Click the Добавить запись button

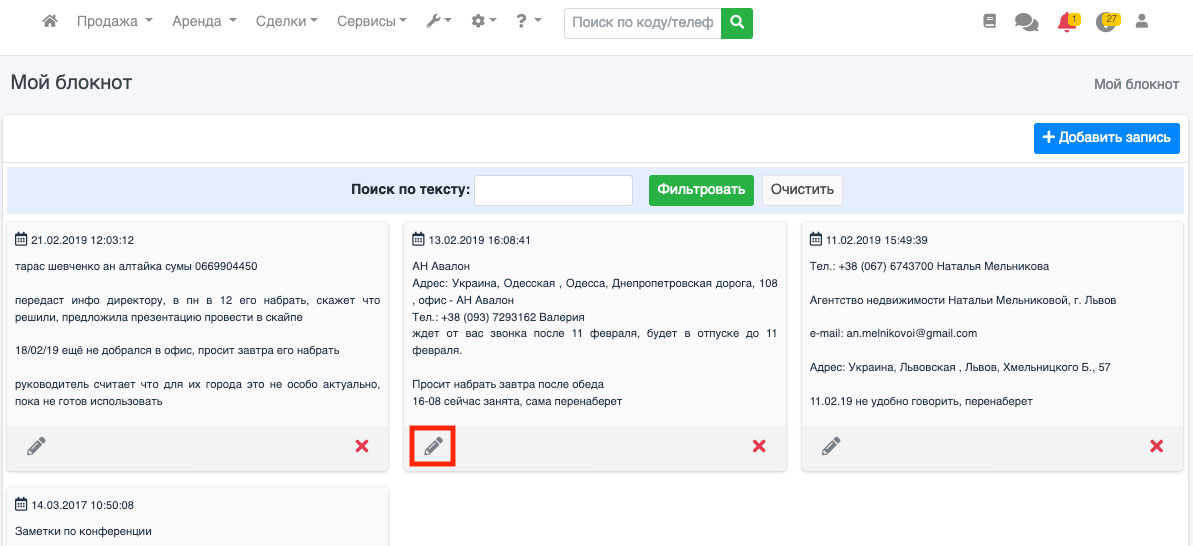1106,138
